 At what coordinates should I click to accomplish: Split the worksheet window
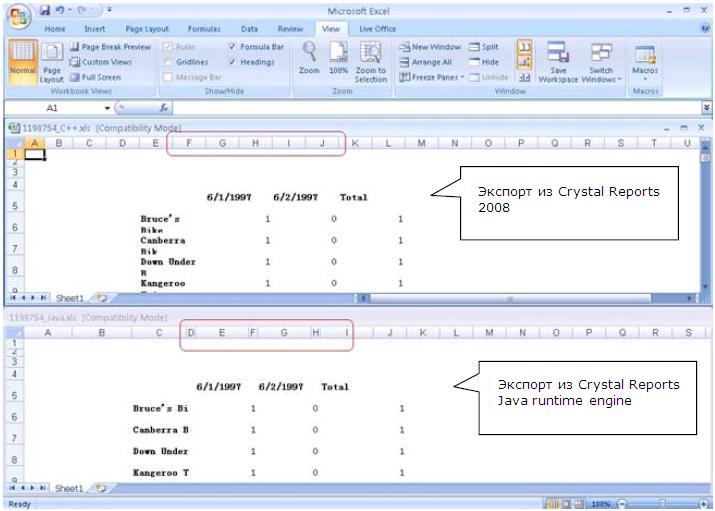tap(484, 47)
